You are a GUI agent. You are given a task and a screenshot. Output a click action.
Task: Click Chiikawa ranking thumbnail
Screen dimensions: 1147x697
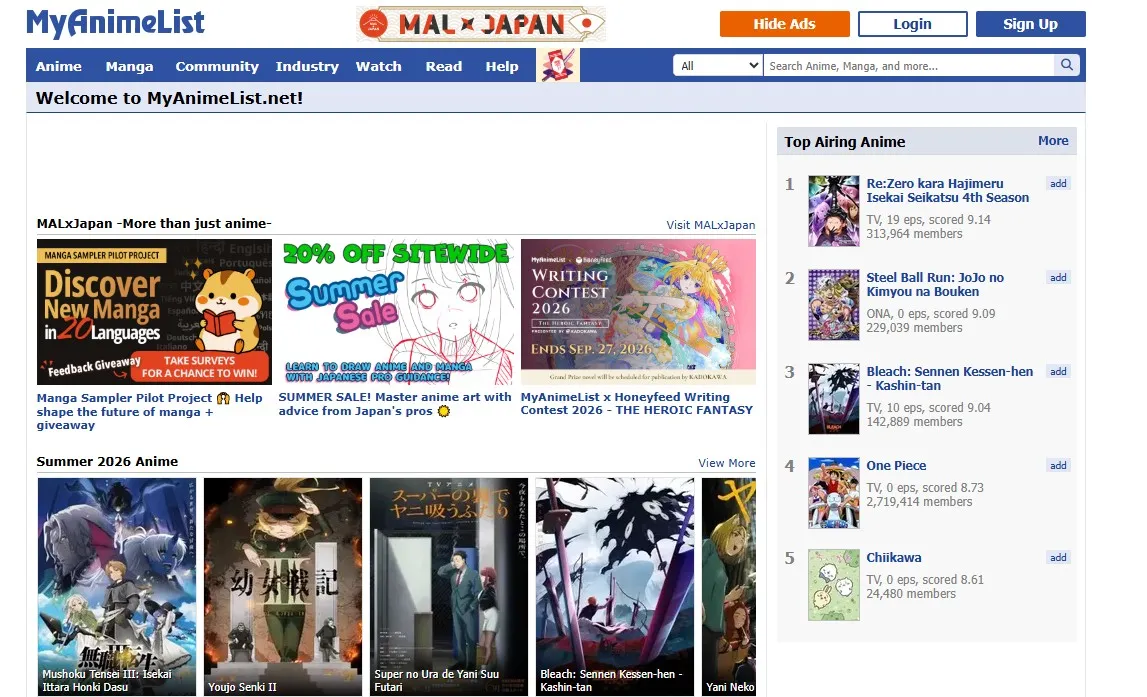point(834,585)
